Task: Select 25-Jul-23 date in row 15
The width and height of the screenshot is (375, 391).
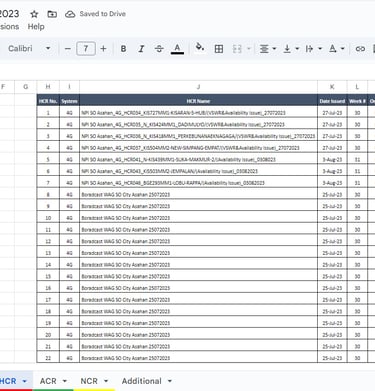Action: click(x=332, y=276)
